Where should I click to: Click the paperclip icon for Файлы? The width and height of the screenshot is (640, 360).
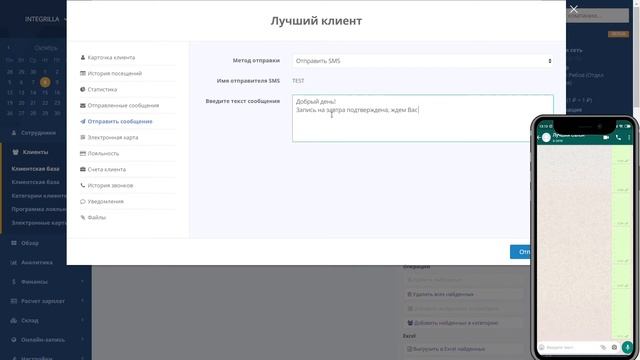(x=83, y=218)
